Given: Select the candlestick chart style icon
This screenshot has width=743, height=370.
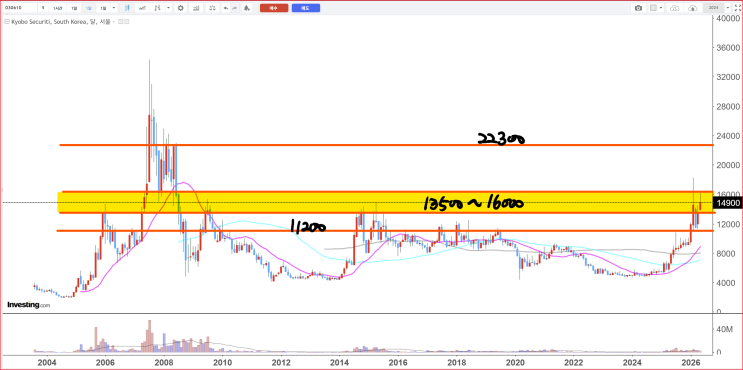Looking at the screenshot, I should [x=127, y=8].
